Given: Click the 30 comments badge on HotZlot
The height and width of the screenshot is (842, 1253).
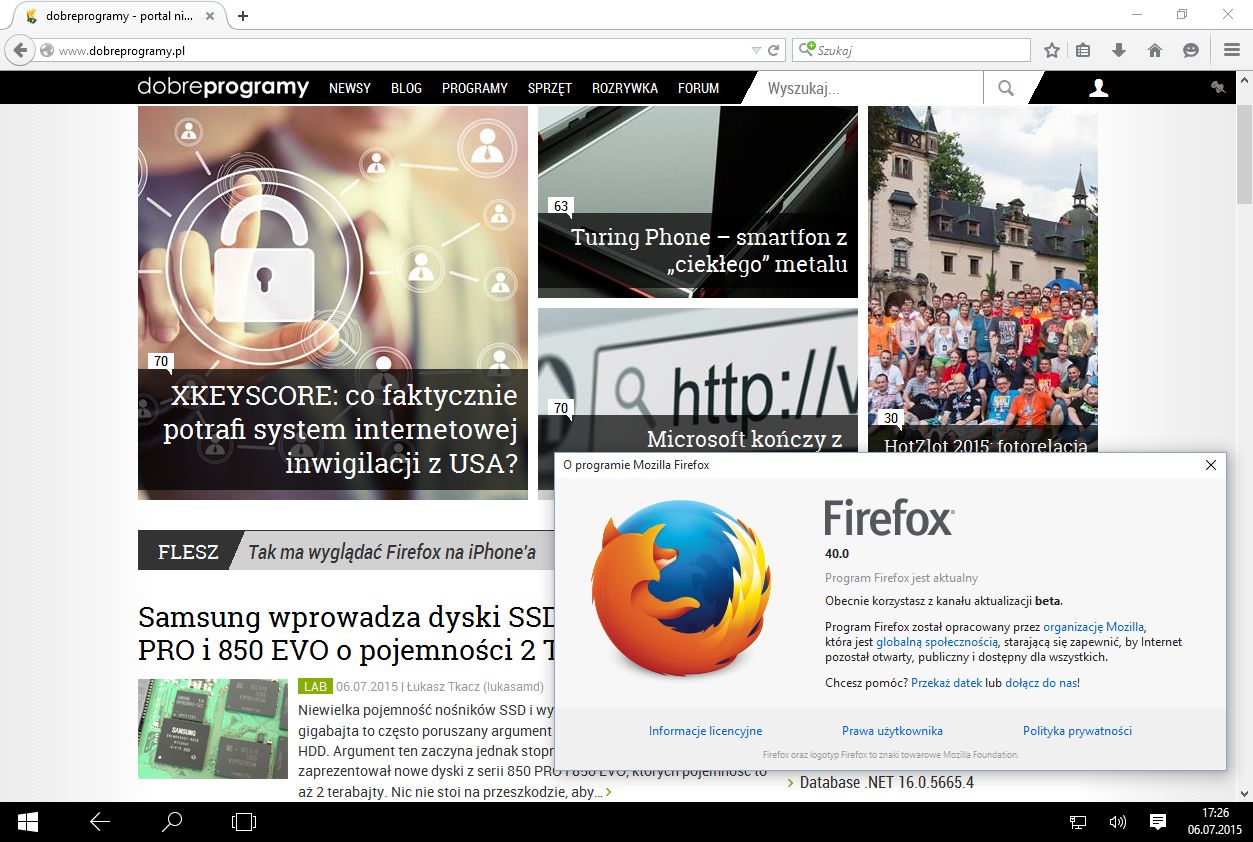Looking at the screenshot, I should [x=890, y=418].
